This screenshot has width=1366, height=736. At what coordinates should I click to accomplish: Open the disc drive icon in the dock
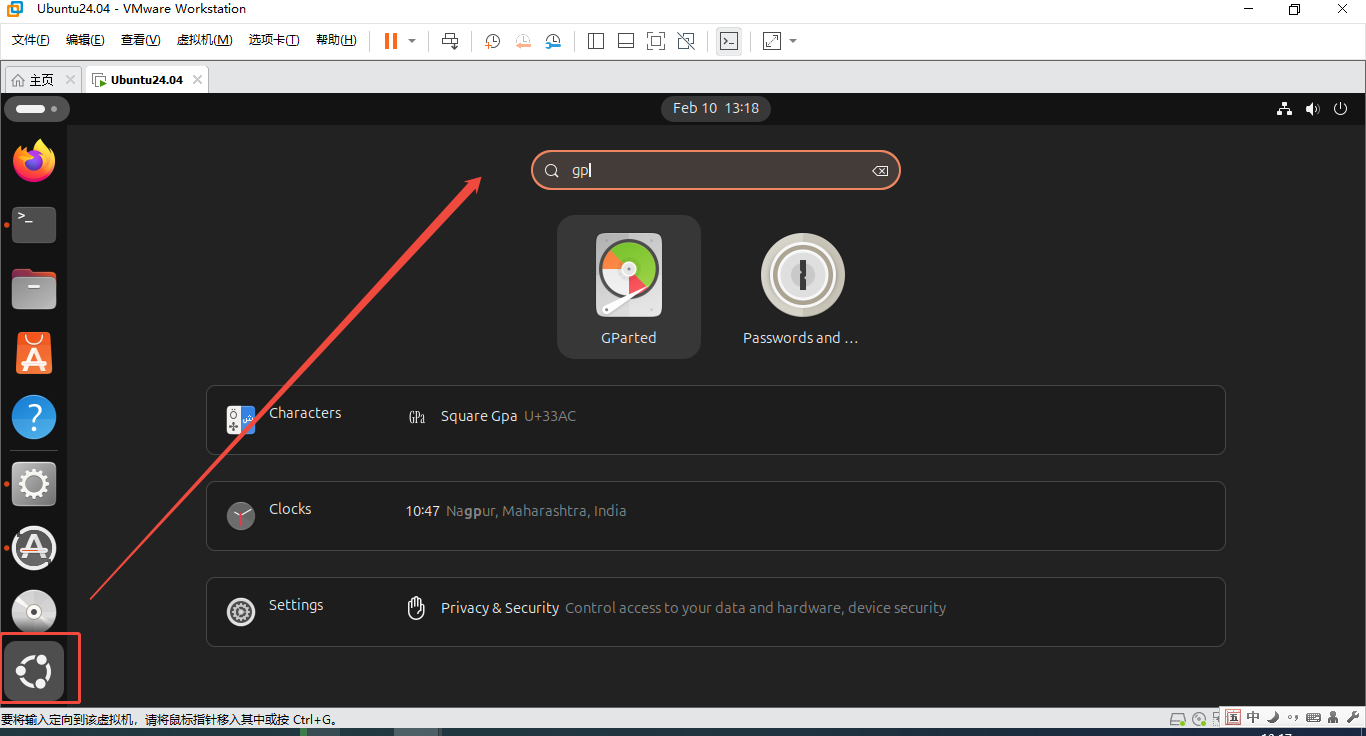34,611
